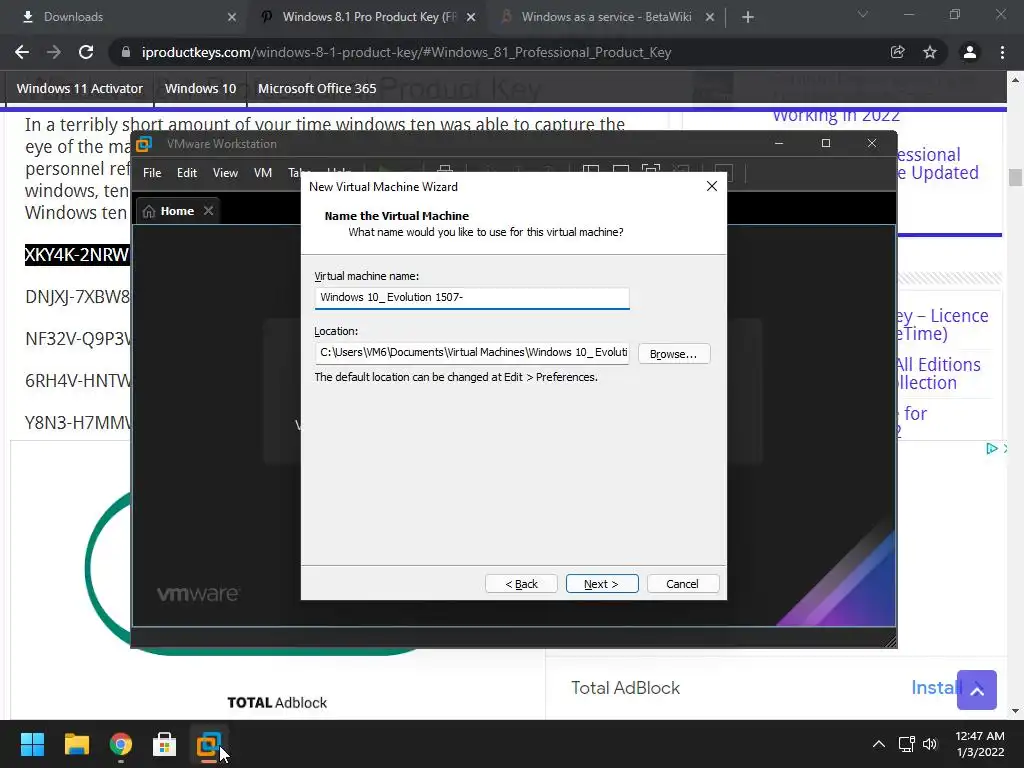Open VMware View menu

pos(225,173)
